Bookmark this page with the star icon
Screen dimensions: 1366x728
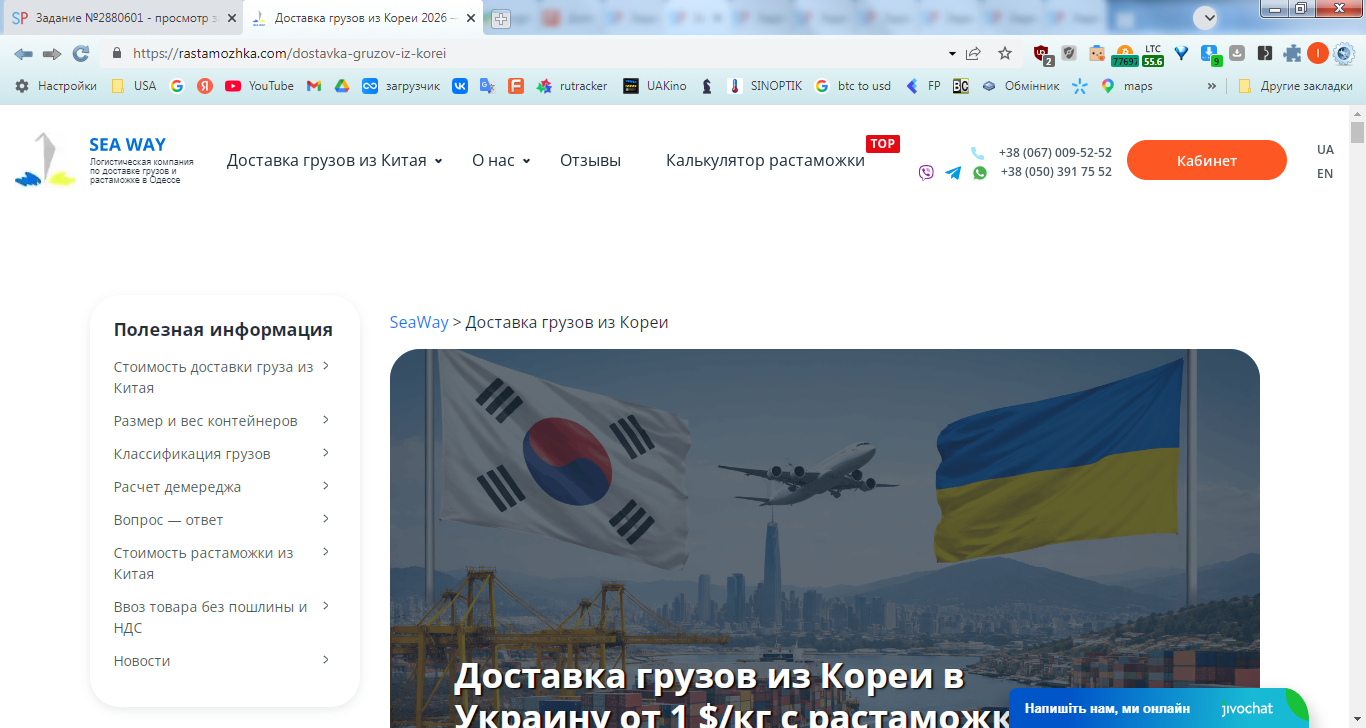1005,53
